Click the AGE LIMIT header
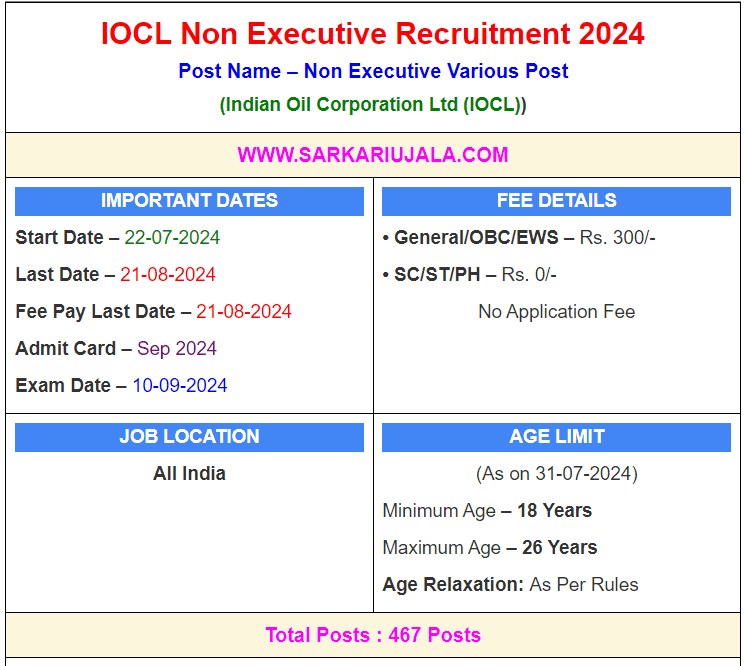The width and height of the screenshot is (745, 666). pos(556,437)
